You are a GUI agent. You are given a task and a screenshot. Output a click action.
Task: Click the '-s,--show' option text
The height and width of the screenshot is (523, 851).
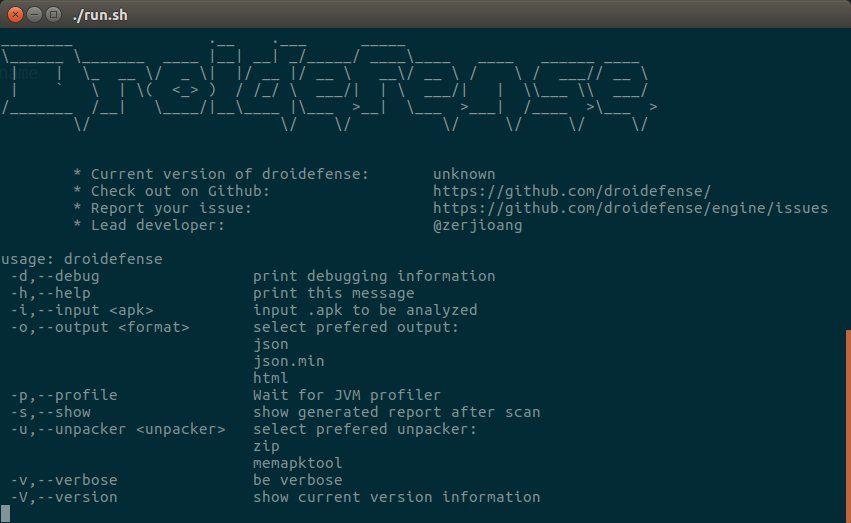coord(50,412)
